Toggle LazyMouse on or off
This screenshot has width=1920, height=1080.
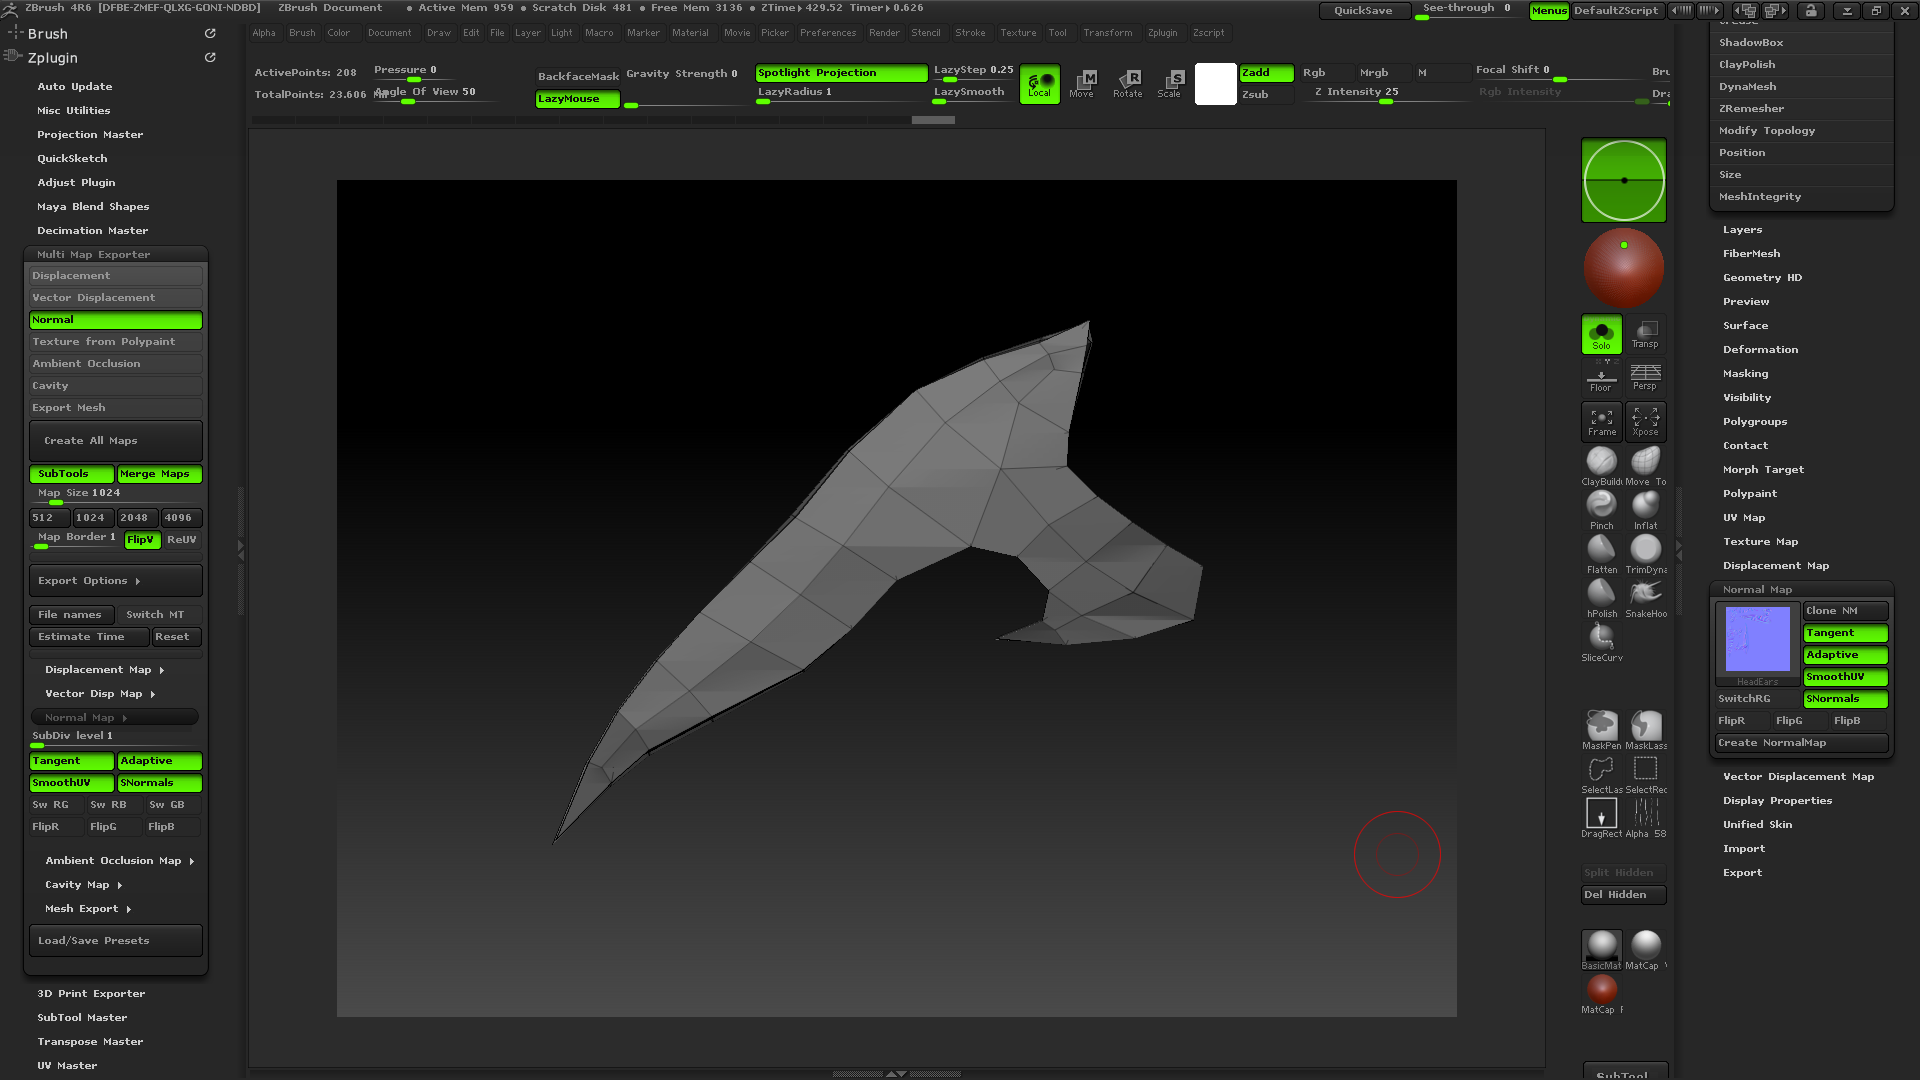(577, 99)
